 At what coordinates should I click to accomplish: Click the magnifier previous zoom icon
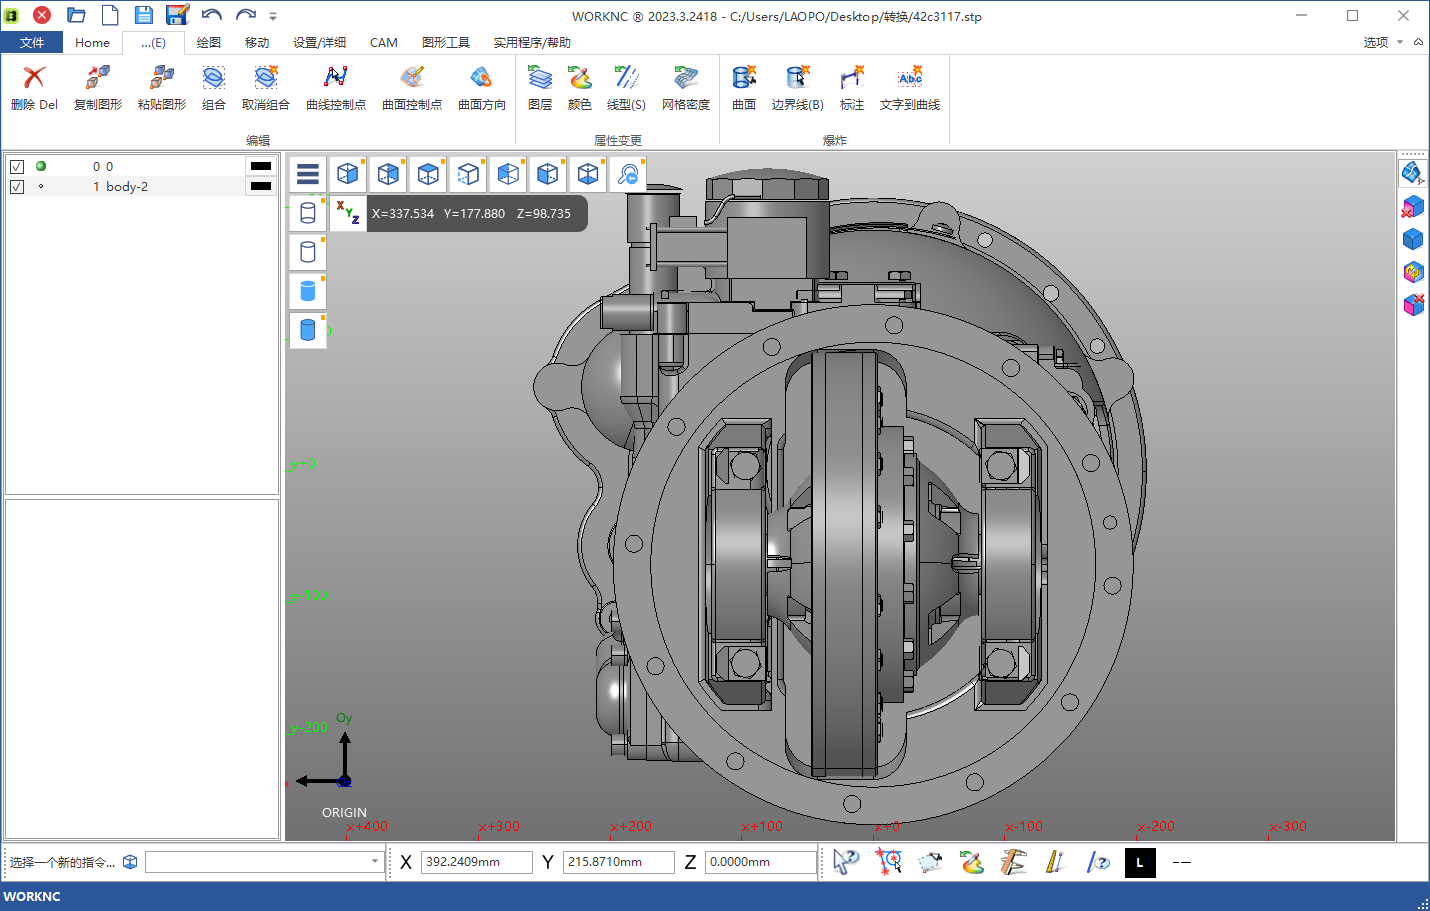click(628, 174)
